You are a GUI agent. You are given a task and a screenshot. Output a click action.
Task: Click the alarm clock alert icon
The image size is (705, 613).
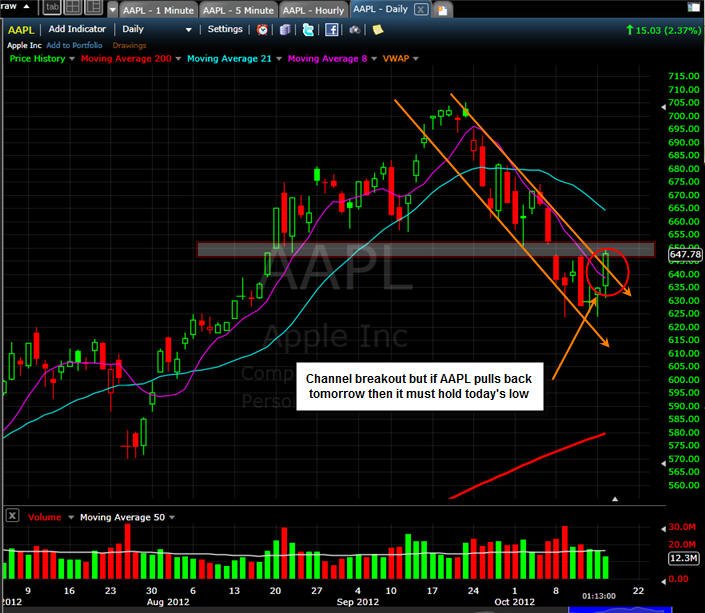coord(262,30)
